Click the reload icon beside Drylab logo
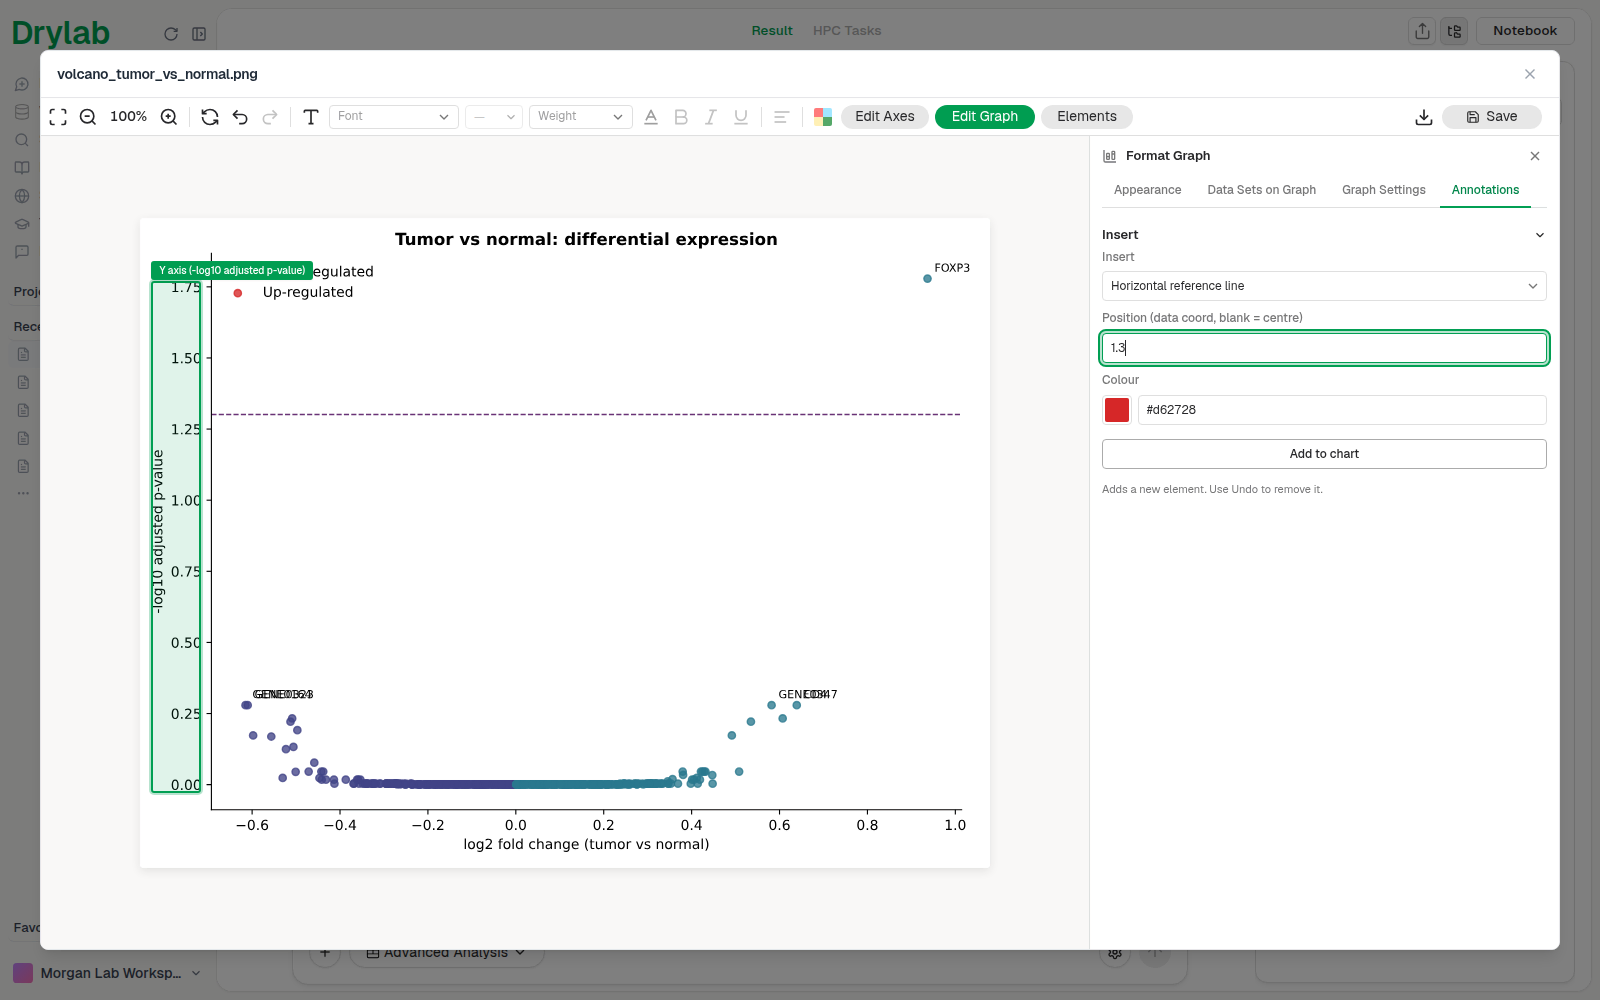The height and width of the screenshot is (1000, 1600). point(171,34)
